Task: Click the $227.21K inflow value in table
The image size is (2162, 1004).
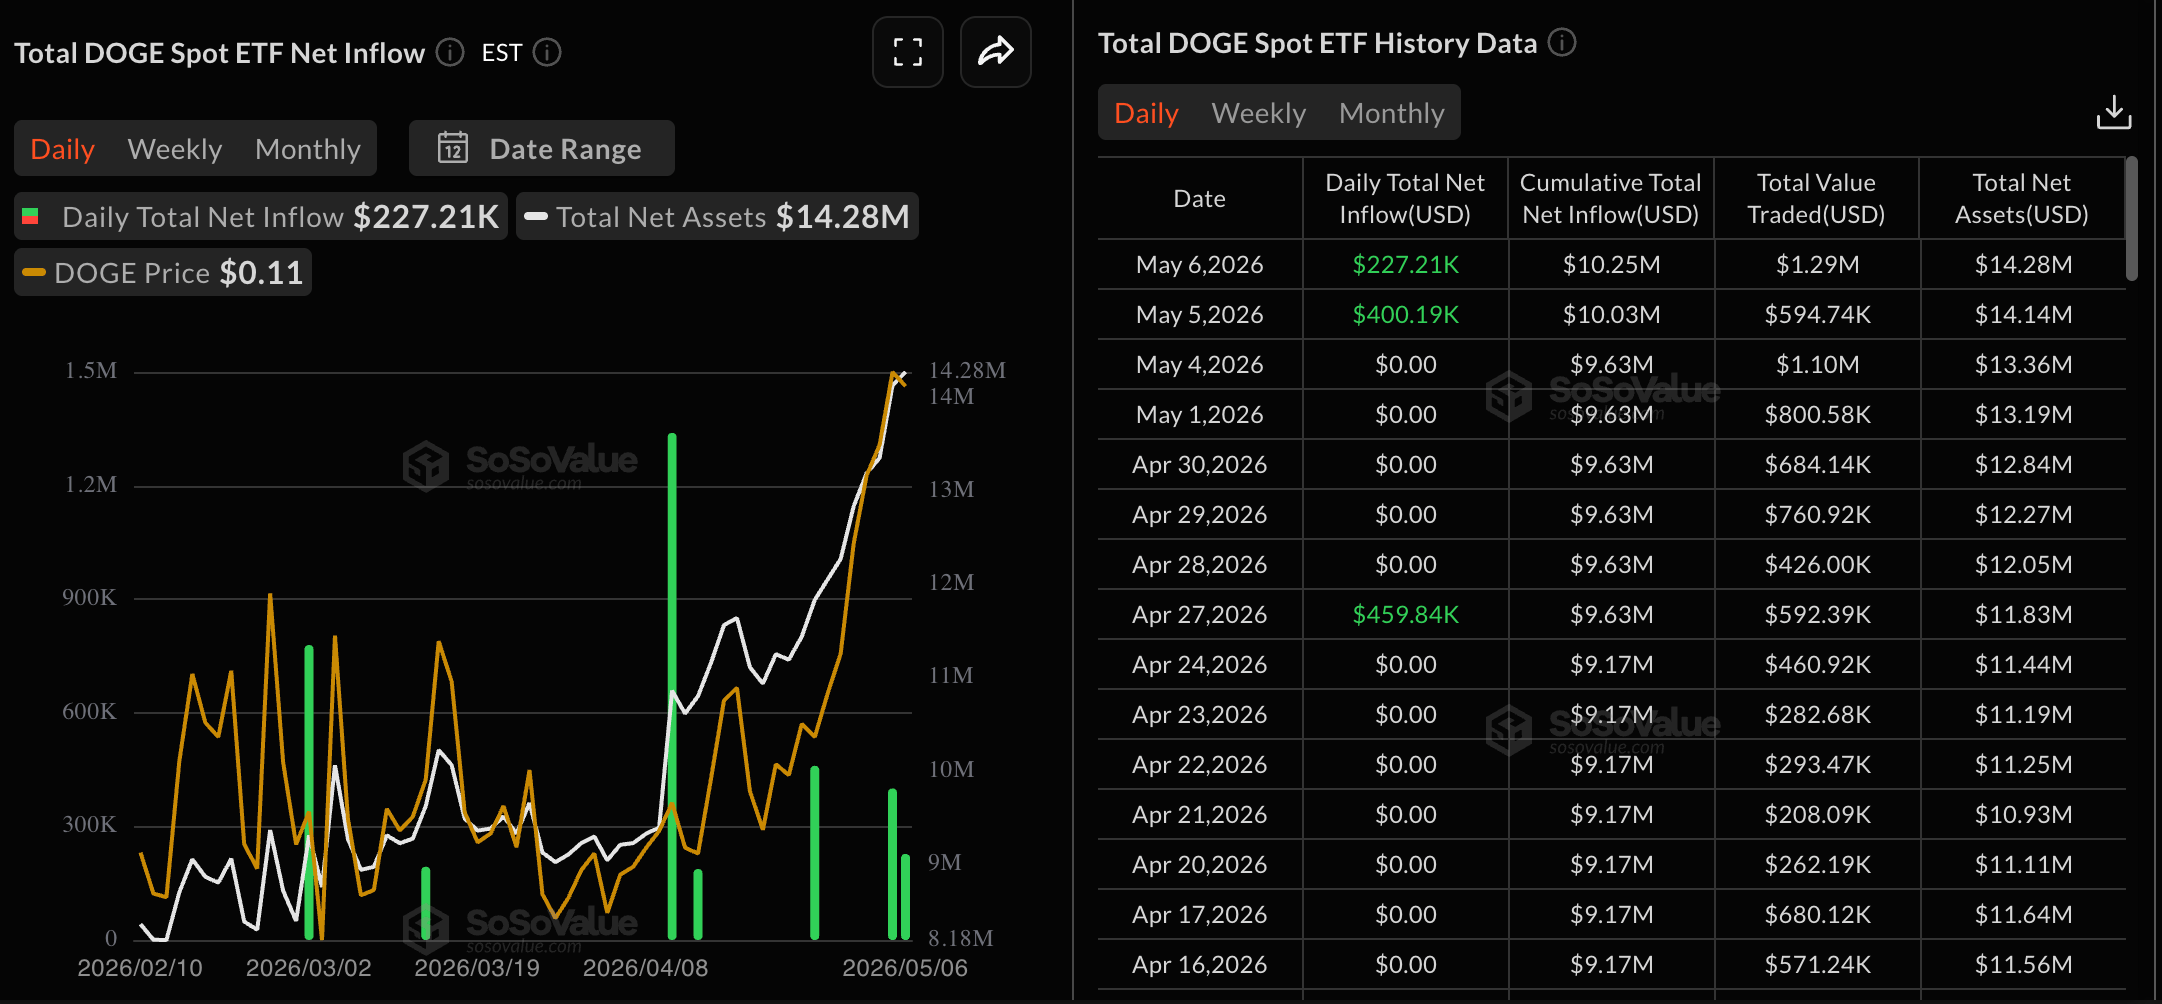Action: pyautogui.click(x=1405, y=265)
